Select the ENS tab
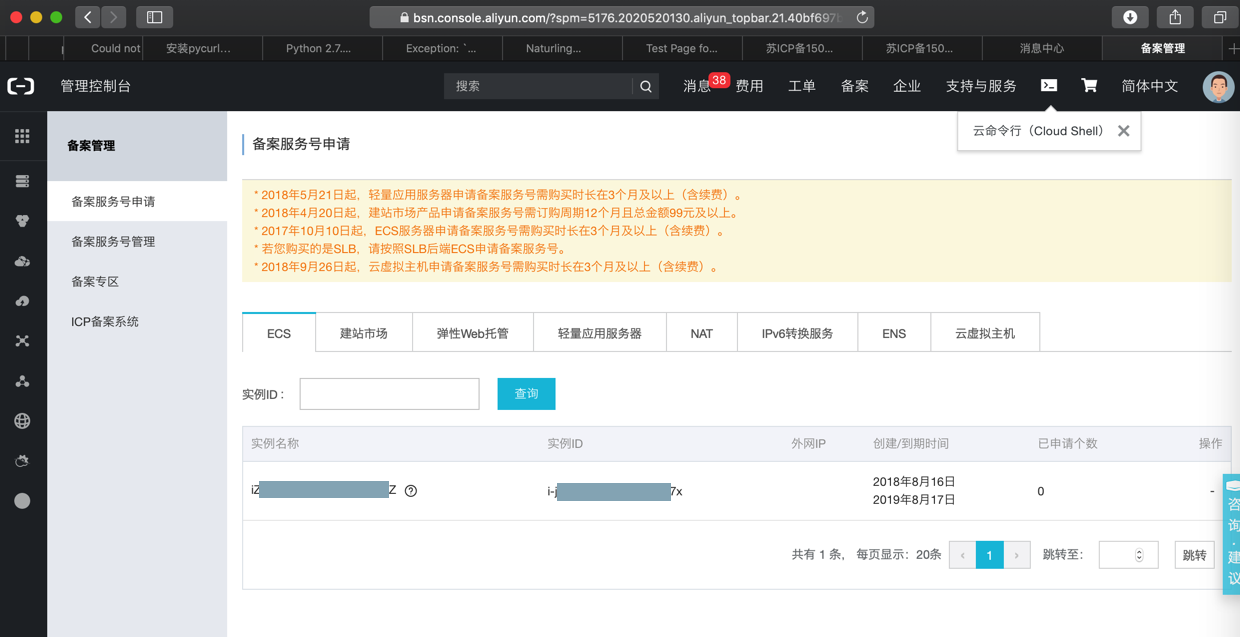This screenshot has width=1240, height=637. [894, 333]
